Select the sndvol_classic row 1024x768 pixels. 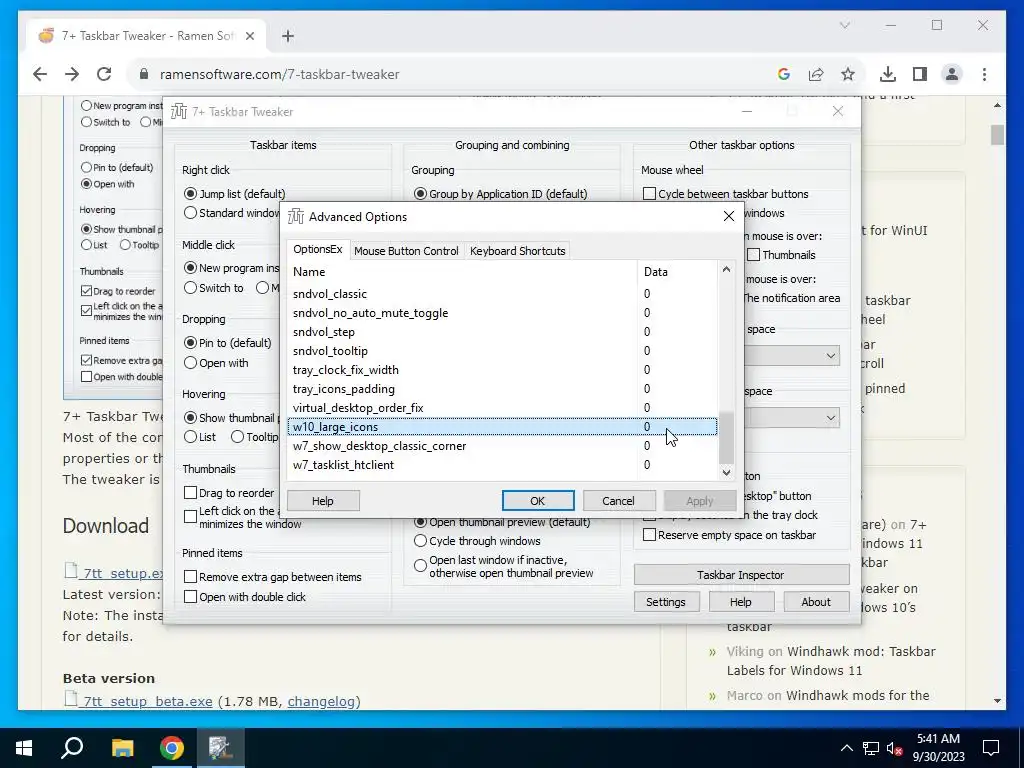[x=502, y=294]
